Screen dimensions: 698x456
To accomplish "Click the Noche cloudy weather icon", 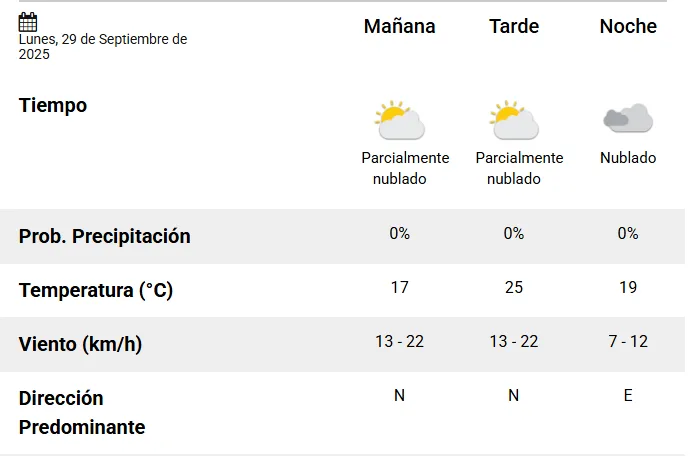I will 628,119.
